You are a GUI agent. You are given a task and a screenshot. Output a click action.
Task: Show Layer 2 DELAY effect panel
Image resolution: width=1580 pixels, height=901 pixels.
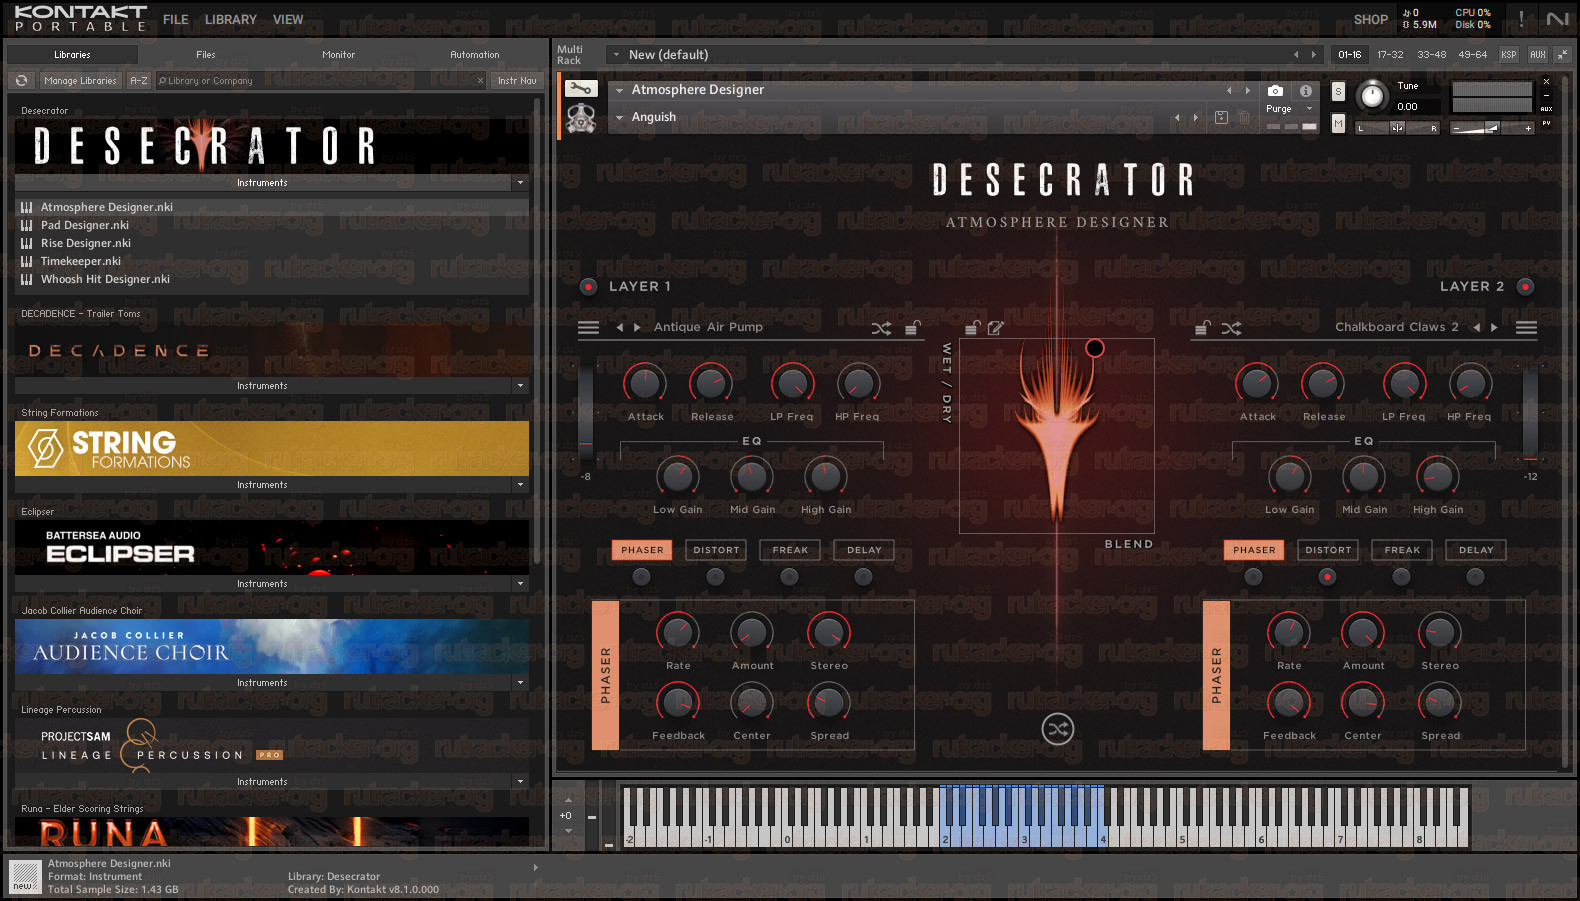point(1476,550)
